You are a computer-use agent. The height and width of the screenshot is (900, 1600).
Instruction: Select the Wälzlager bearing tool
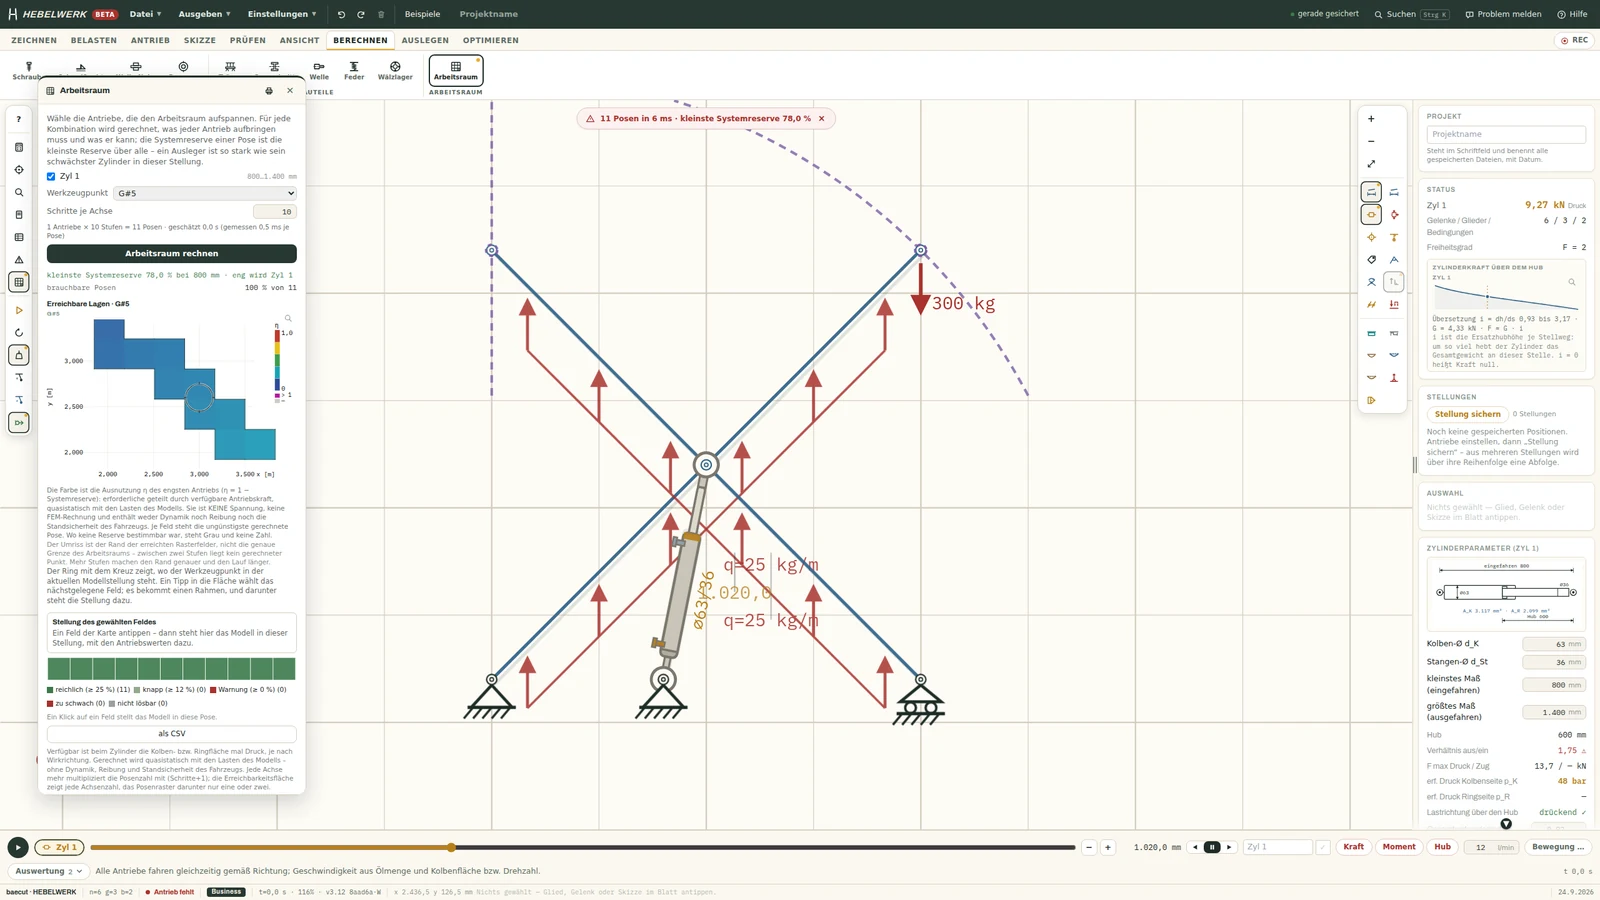(x=395, y=70)
